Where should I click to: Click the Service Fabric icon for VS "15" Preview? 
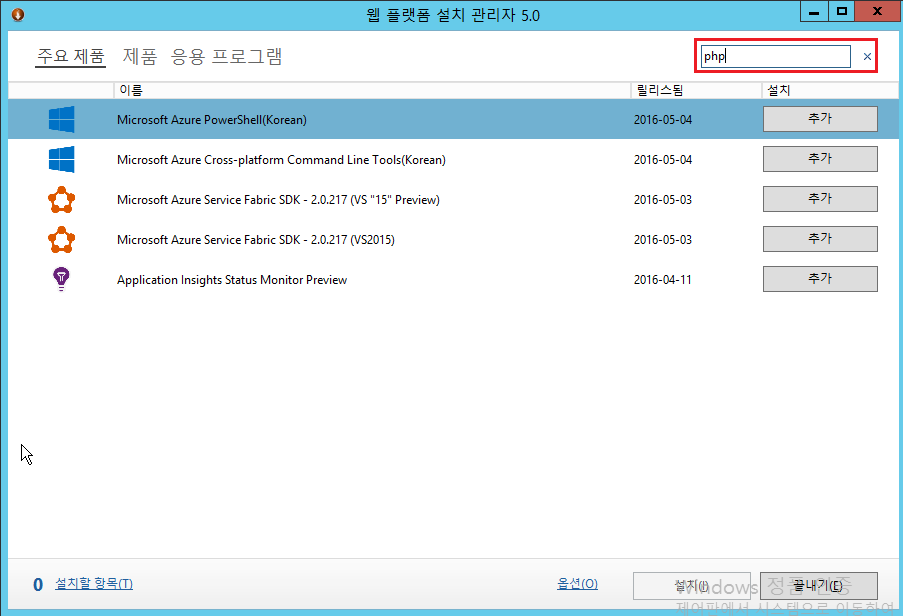[62, 200]
